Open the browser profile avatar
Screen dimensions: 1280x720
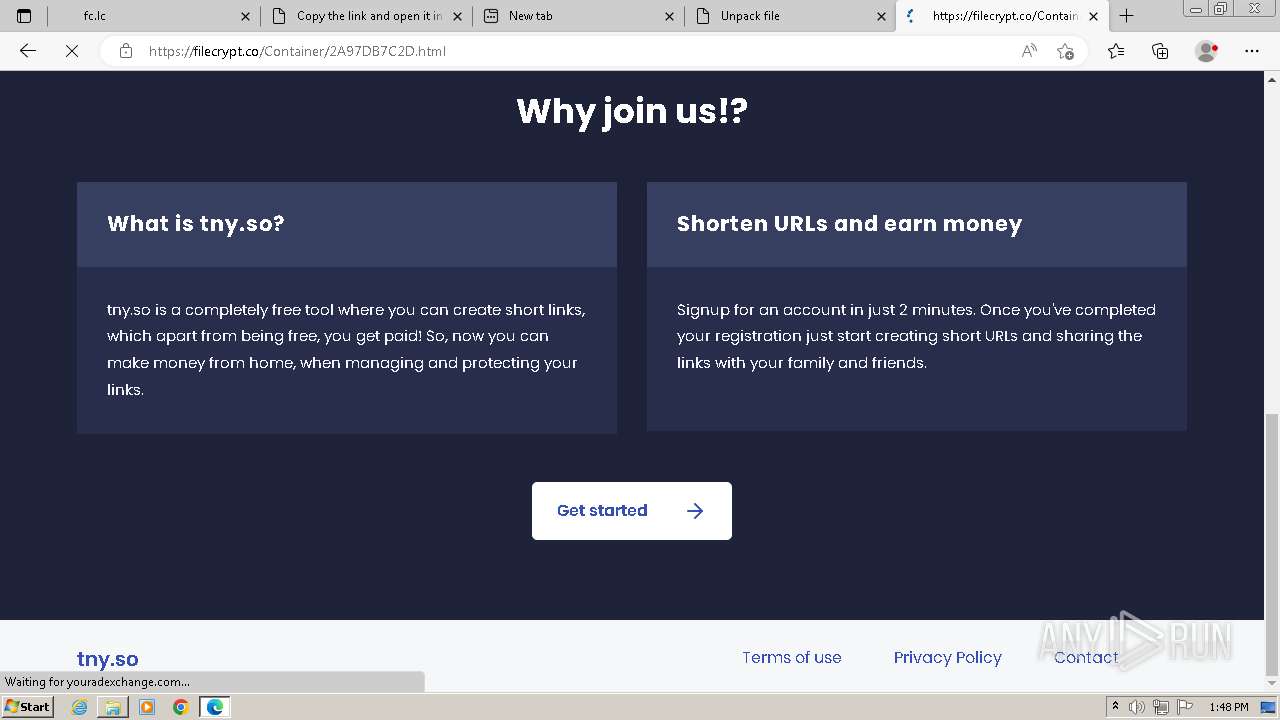pyautogui.click(x=1207, y=51)
